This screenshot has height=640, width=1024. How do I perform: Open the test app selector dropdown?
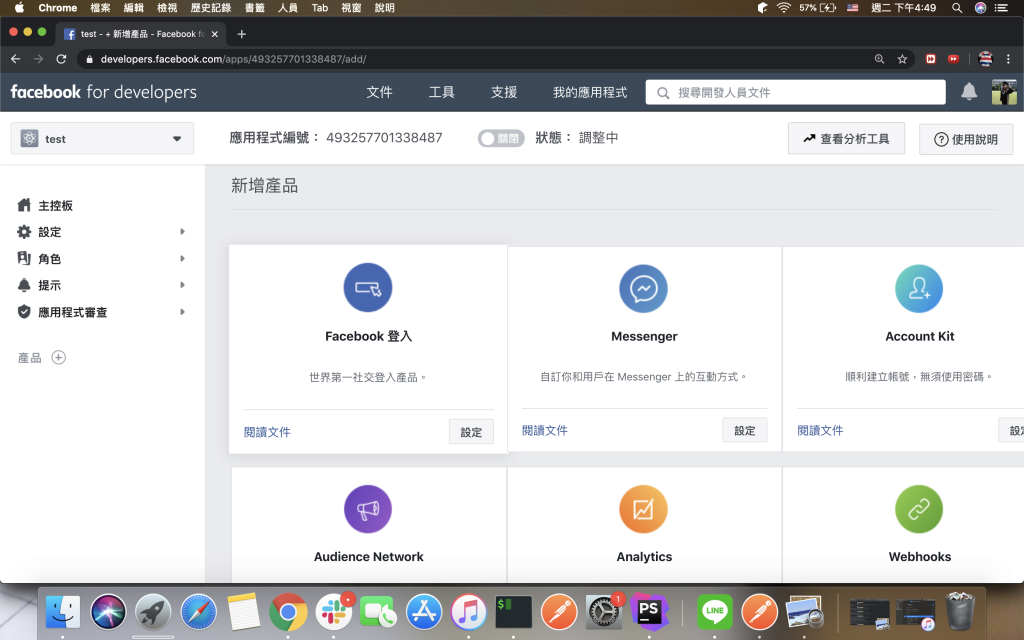click(102, 138)
